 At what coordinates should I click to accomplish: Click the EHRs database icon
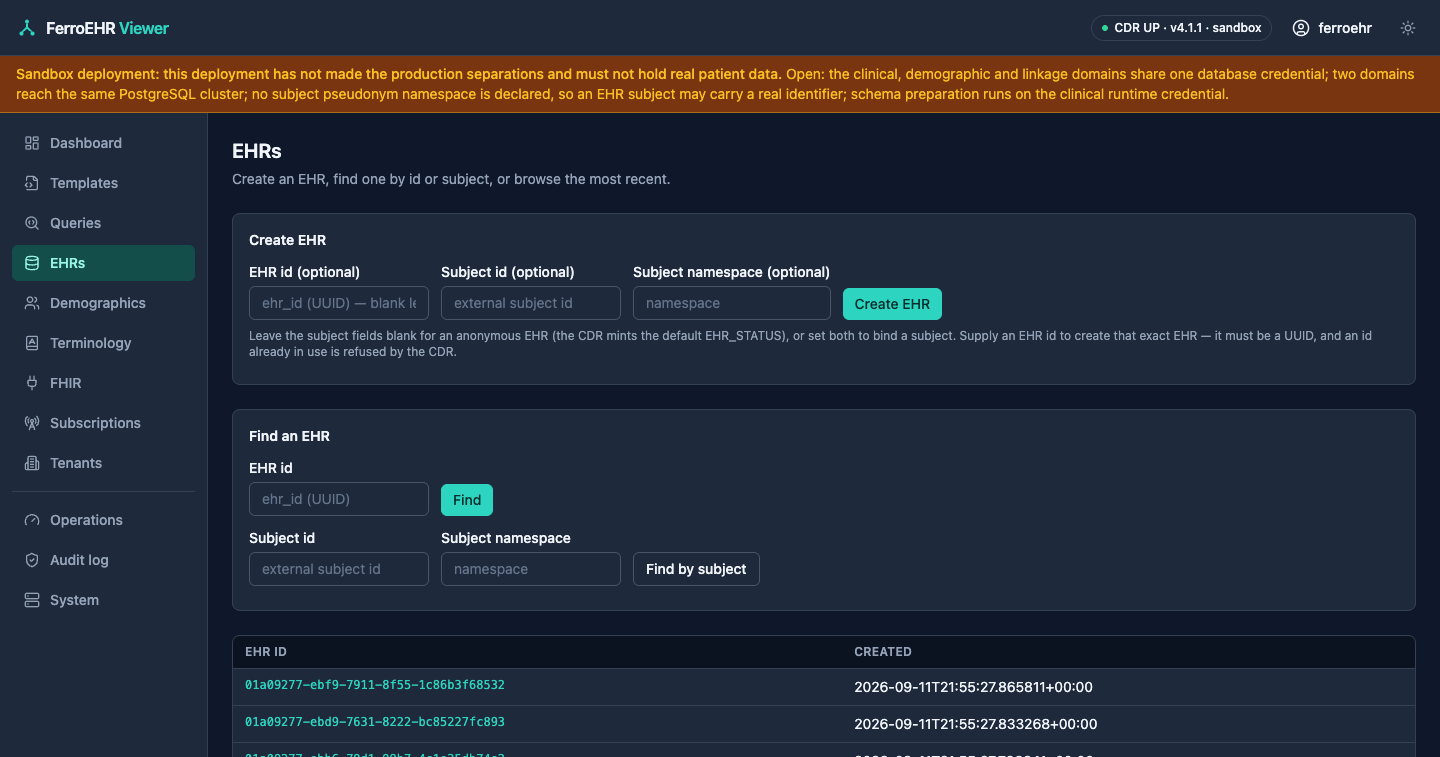pyautogui.click(x=32, y=263)
